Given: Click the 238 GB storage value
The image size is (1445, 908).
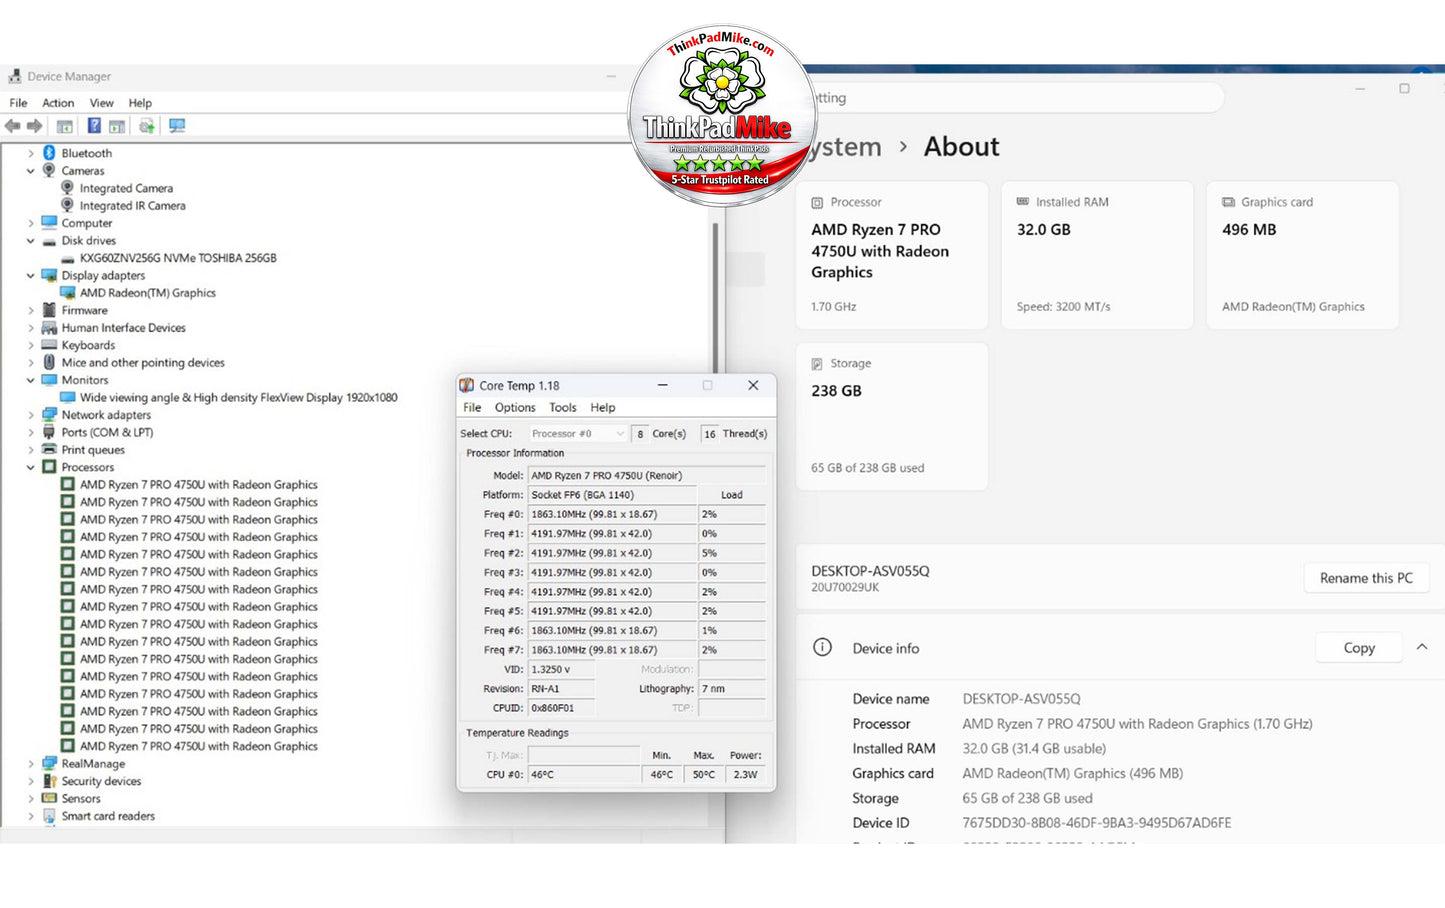Looking at the screenshot, I should coord(836,391).
